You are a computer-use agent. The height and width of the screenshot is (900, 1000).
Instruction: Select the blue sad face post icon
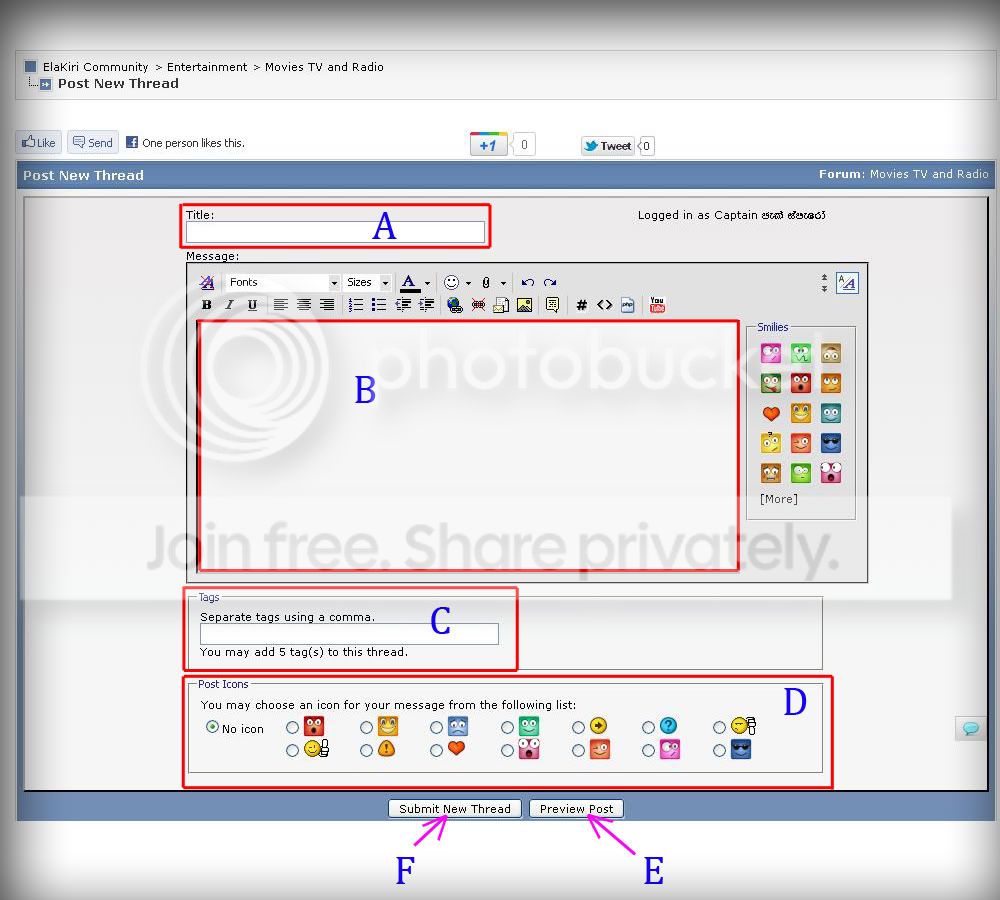point(436,727)
